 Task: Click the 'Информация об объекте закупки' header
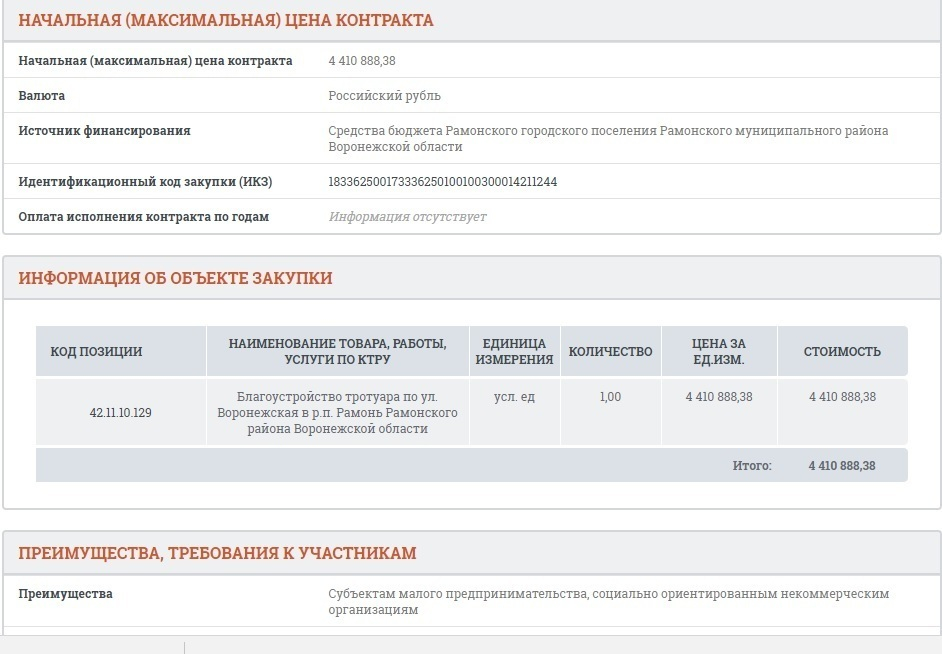[x=176, y=279]
